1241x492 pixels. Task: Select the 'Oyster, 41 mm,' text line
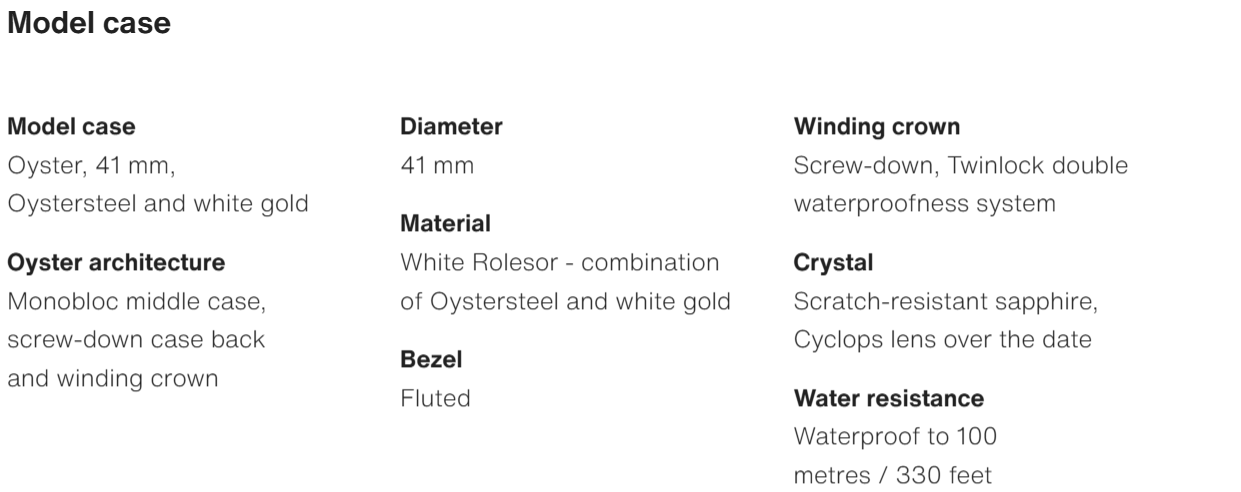click(97, 165)
